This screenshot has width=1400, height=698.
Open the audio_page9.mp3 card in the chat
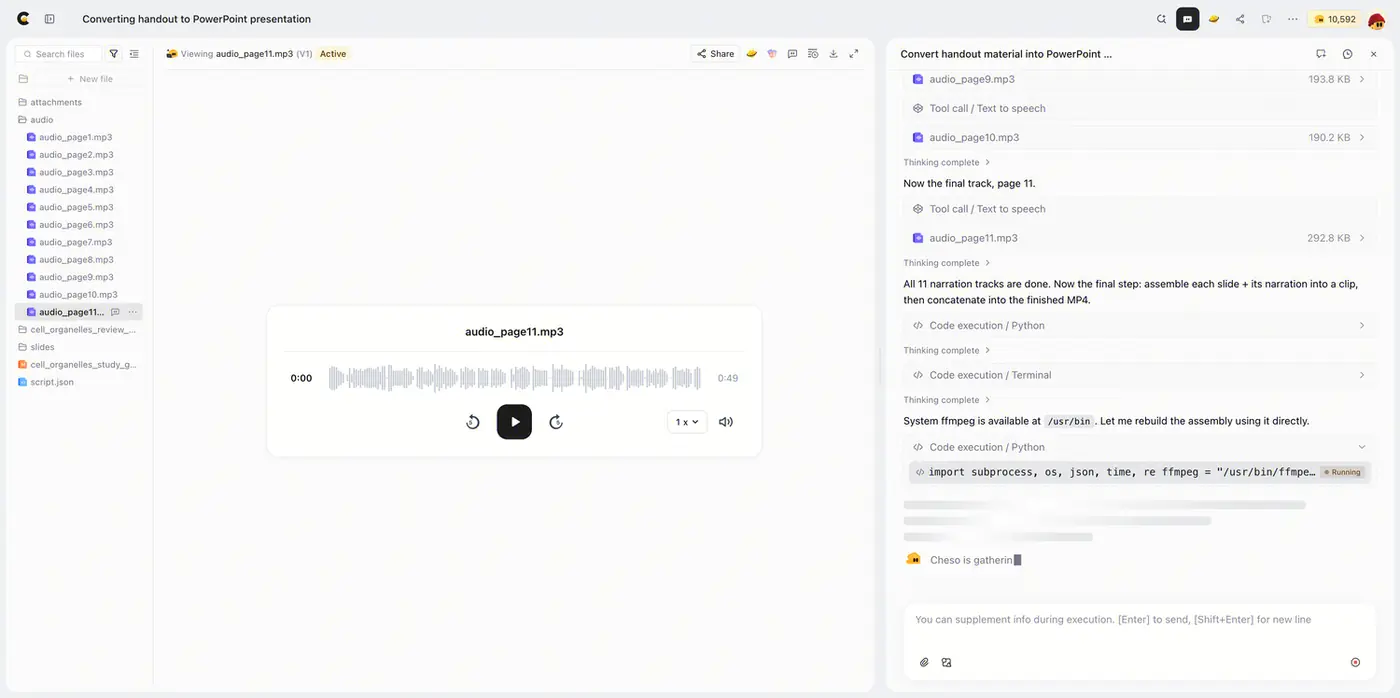click(1139, 79)
